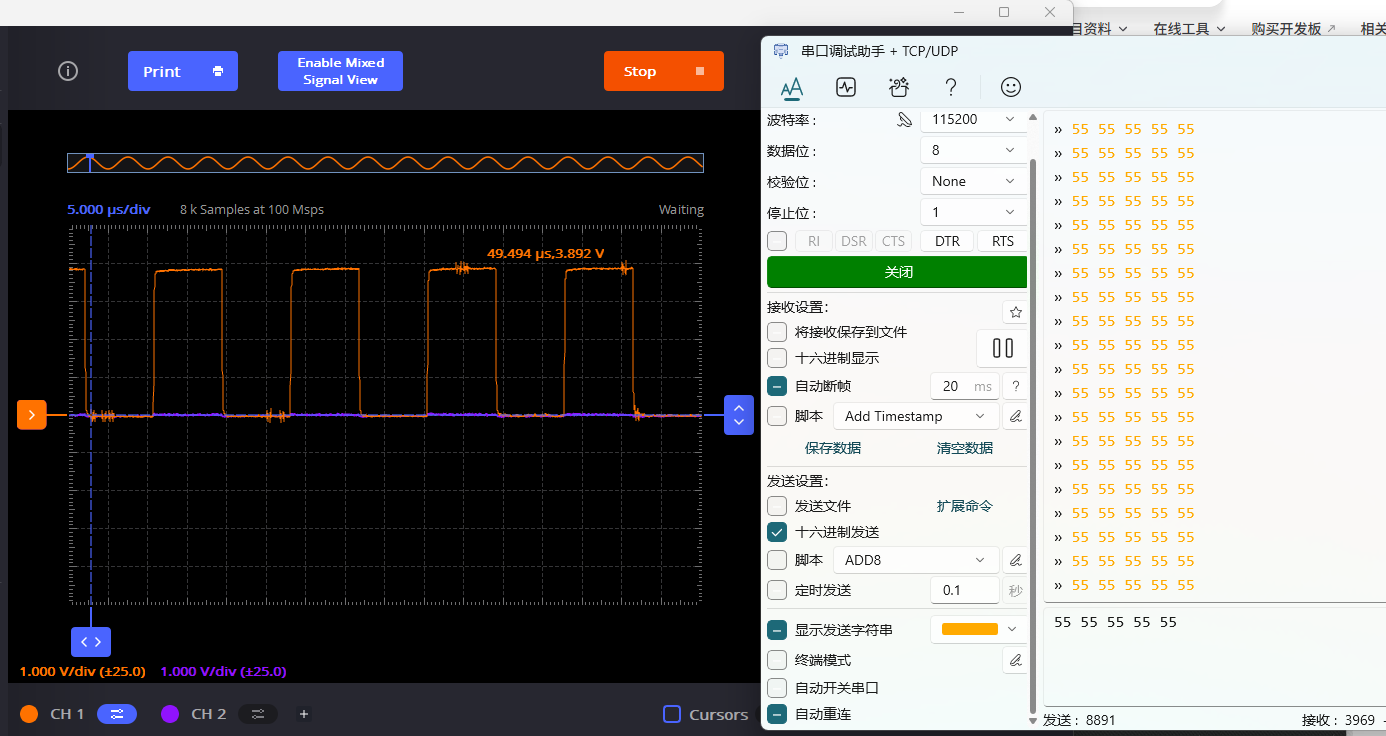Click the waveform overview strip

click(385, 163)
